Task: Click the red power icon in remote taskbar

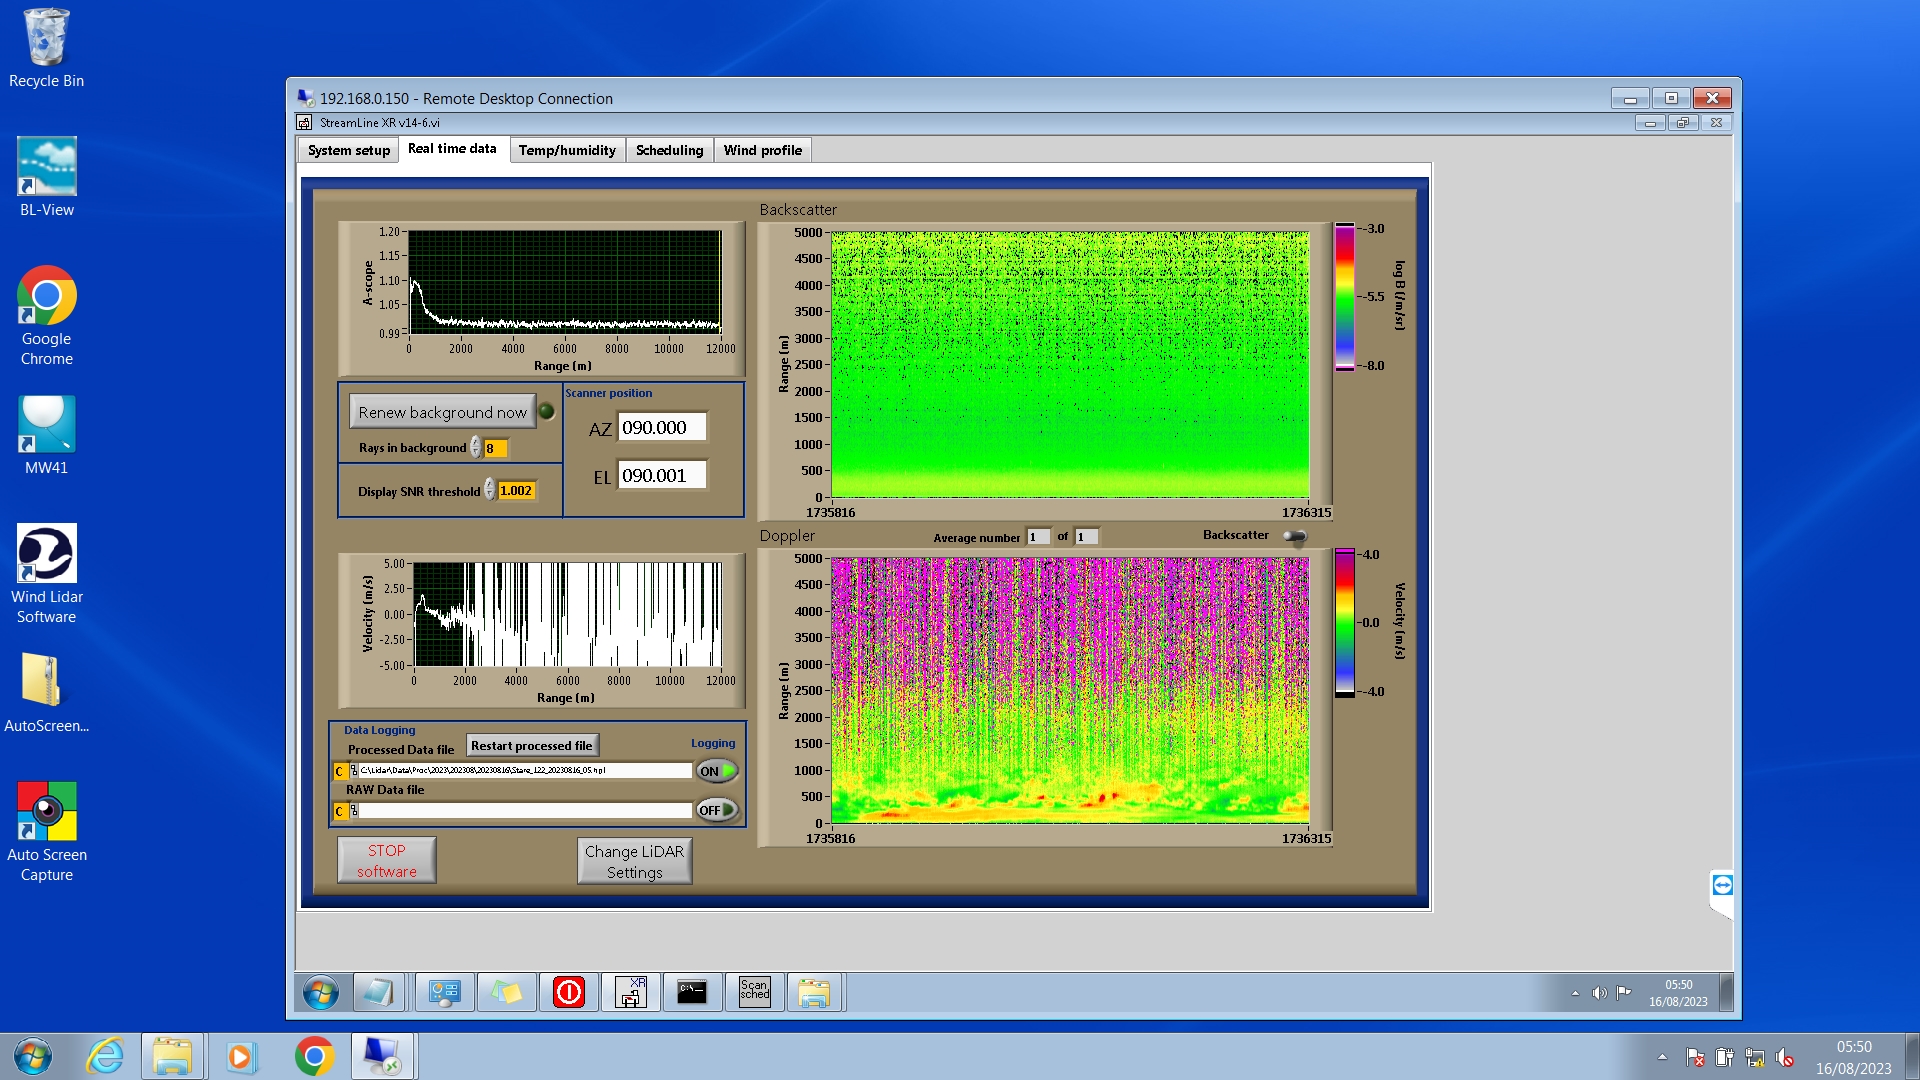Action: click(x=569, y=992)
